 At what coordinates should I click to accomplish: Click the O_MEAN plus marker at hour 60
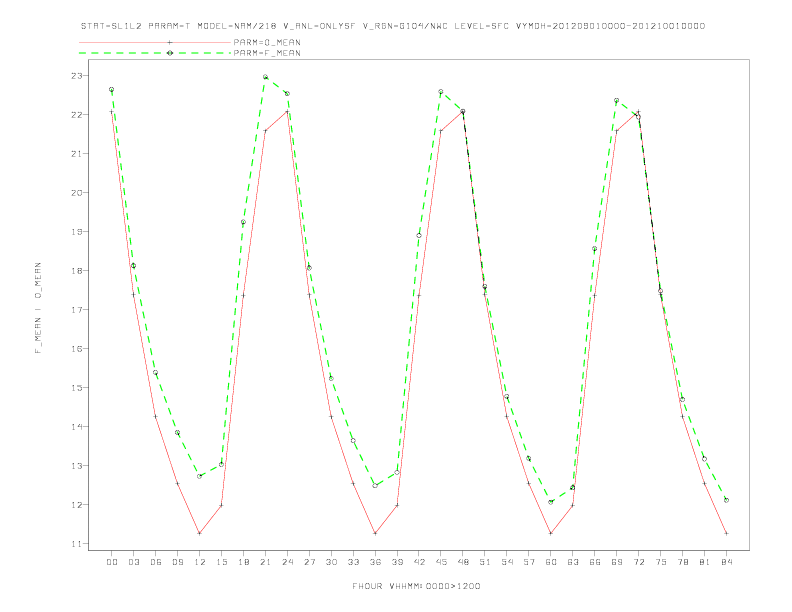[551, 533]
